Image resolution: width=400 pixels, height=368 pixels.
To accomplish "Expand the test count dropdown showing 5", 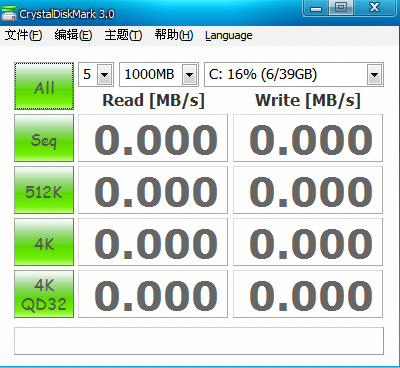I will point(104,74).
